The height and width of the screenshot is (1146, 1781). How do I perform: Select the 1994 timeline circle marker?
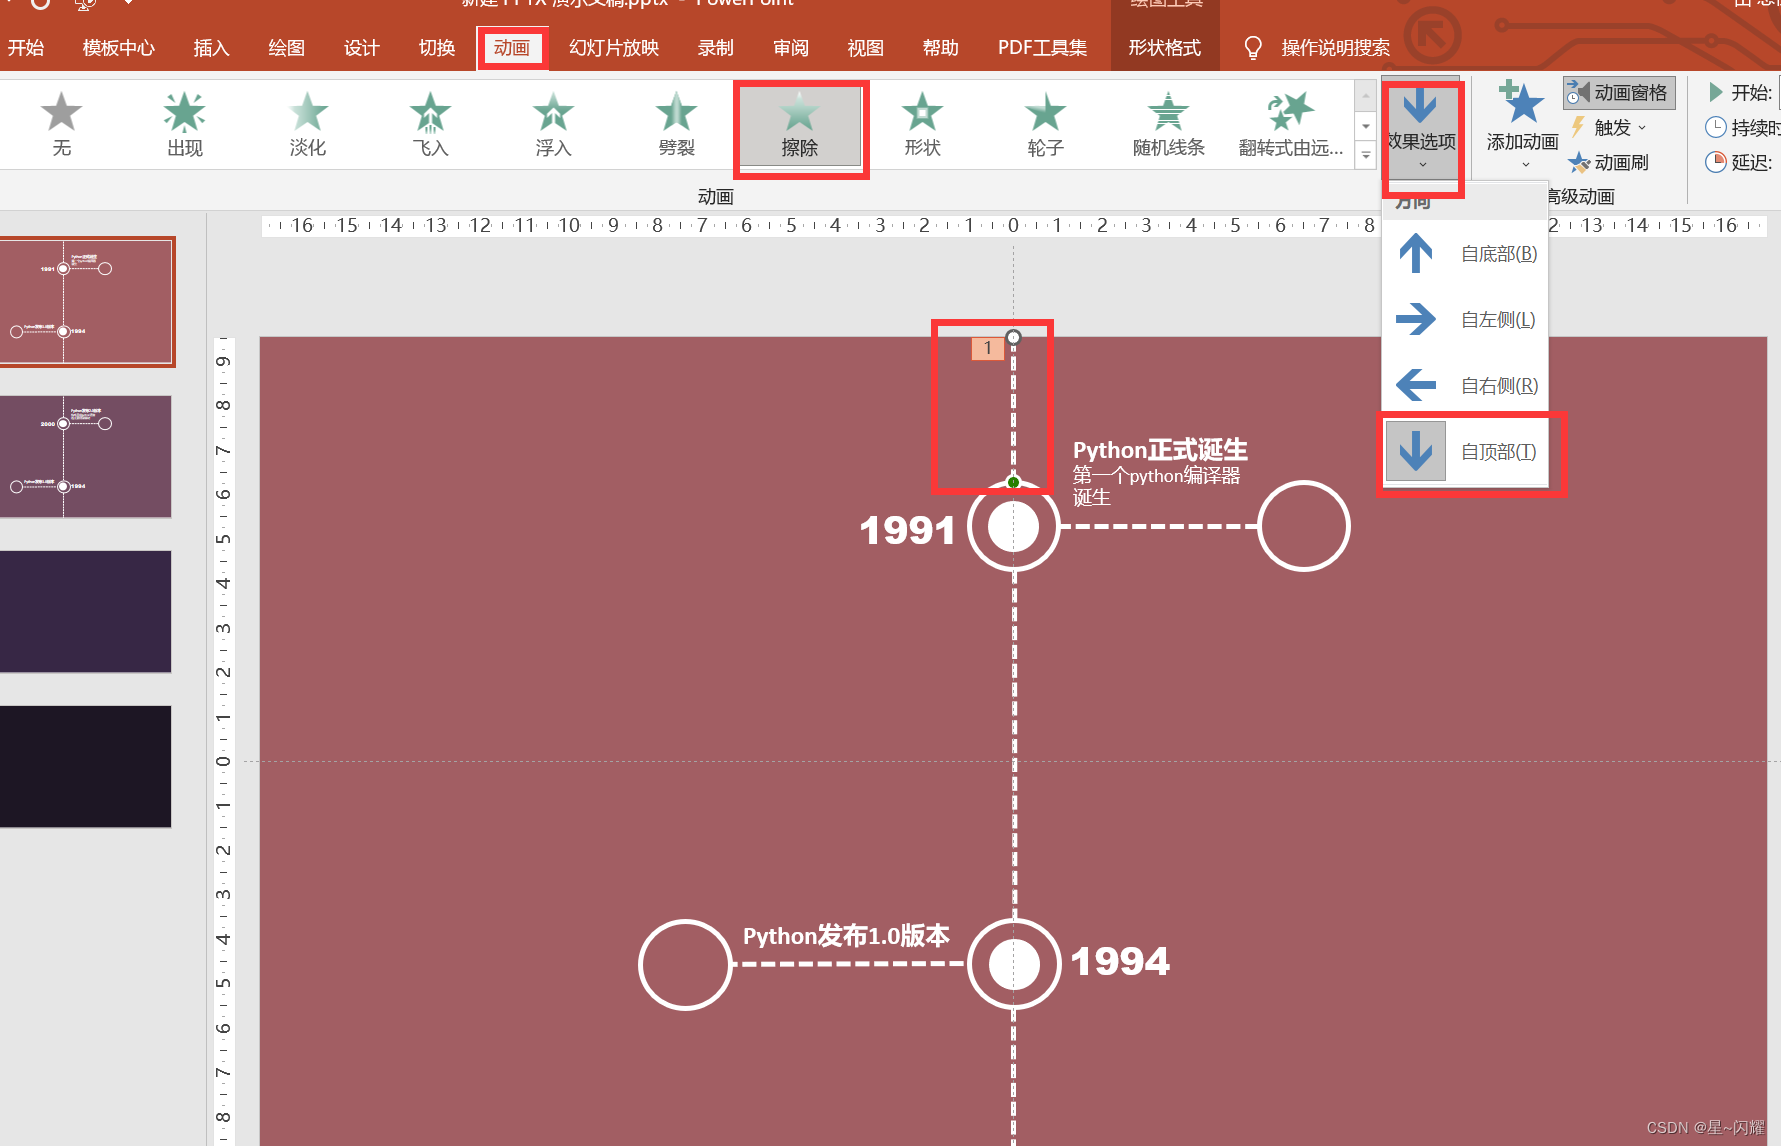click(1014, 964)
